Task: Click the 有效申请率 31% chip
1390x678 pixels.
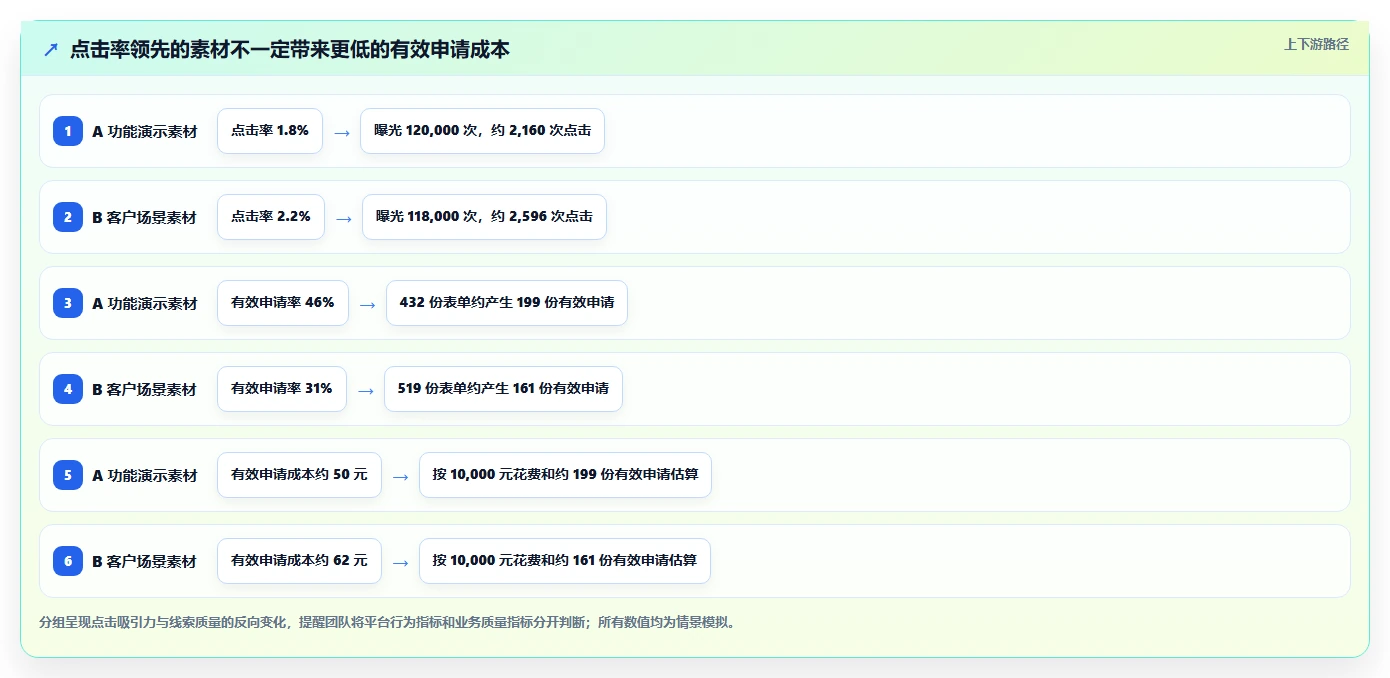Action: tap(282, 389)
